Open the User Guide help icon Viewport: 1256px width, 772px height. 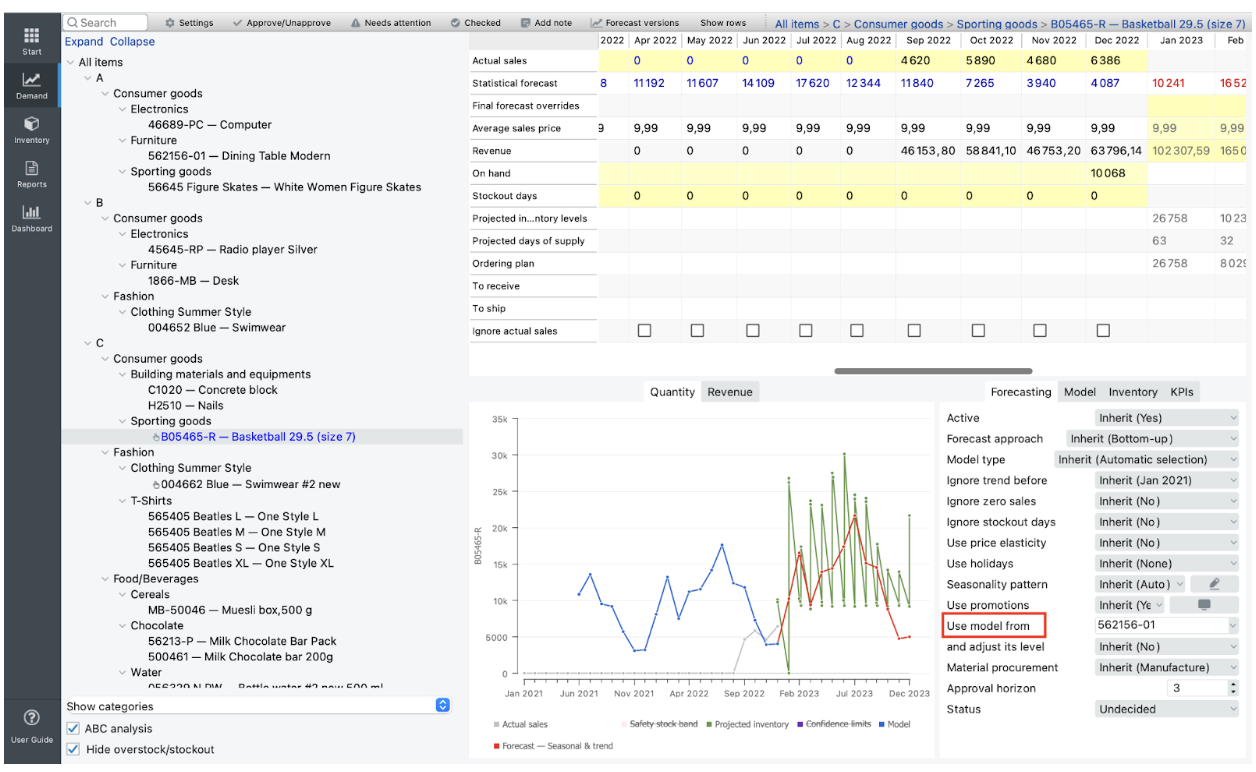(x=31, y=718)
